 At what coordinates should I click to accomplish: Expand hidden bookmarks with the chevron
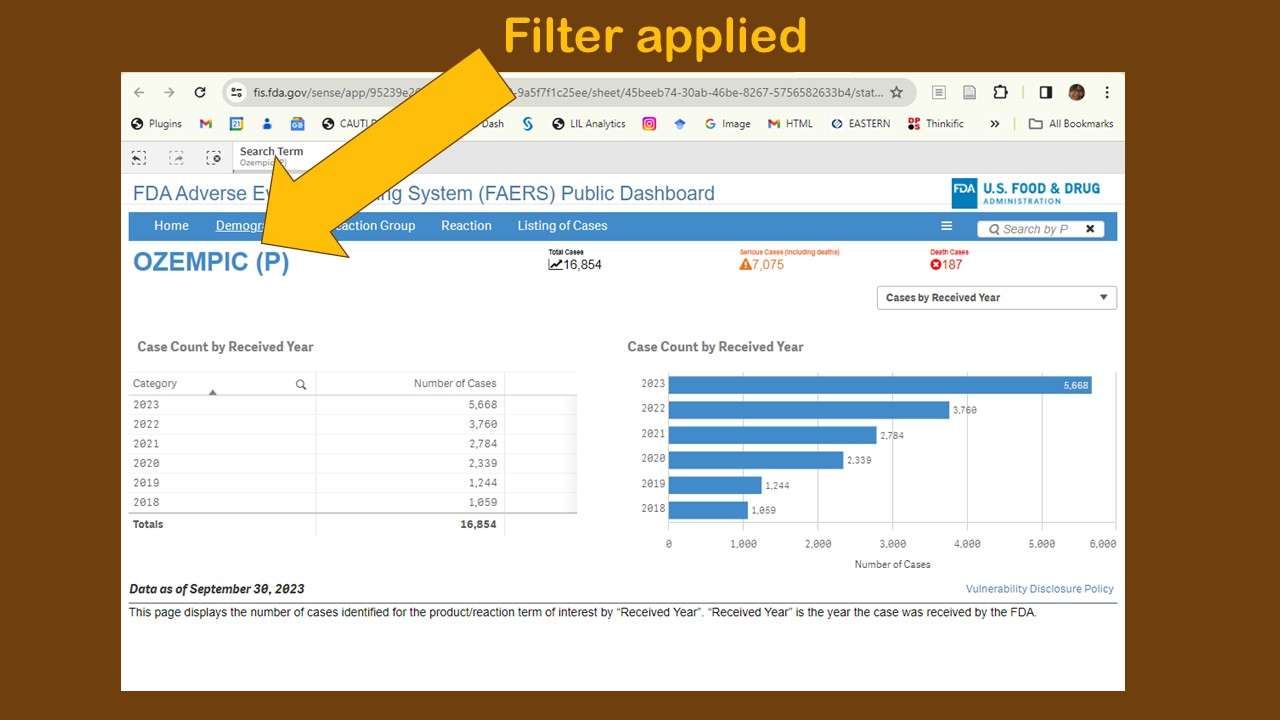(993, 123)
